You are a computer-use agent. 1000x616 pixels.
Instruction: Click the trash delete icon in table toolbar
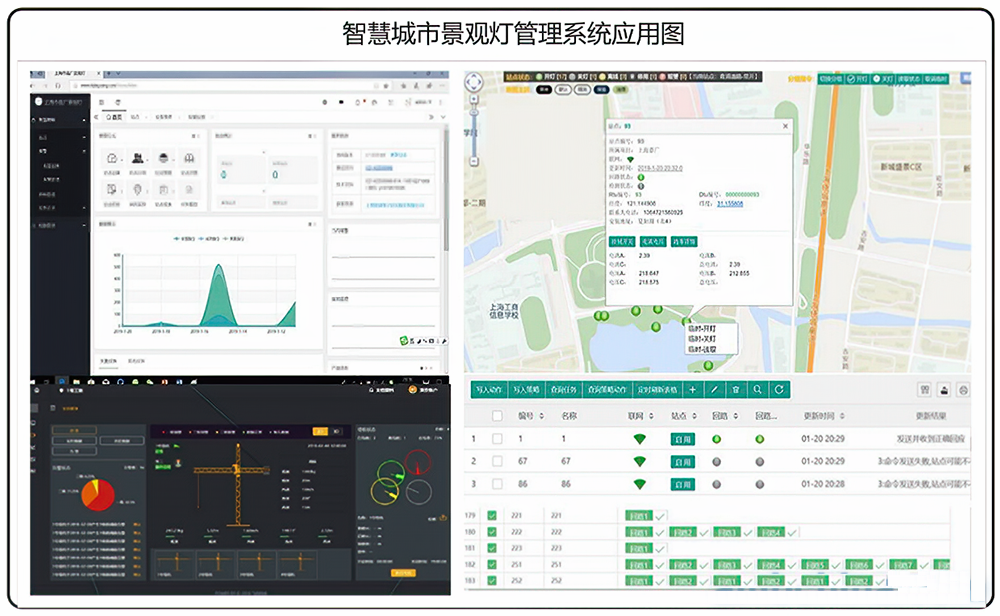[736, 389]
